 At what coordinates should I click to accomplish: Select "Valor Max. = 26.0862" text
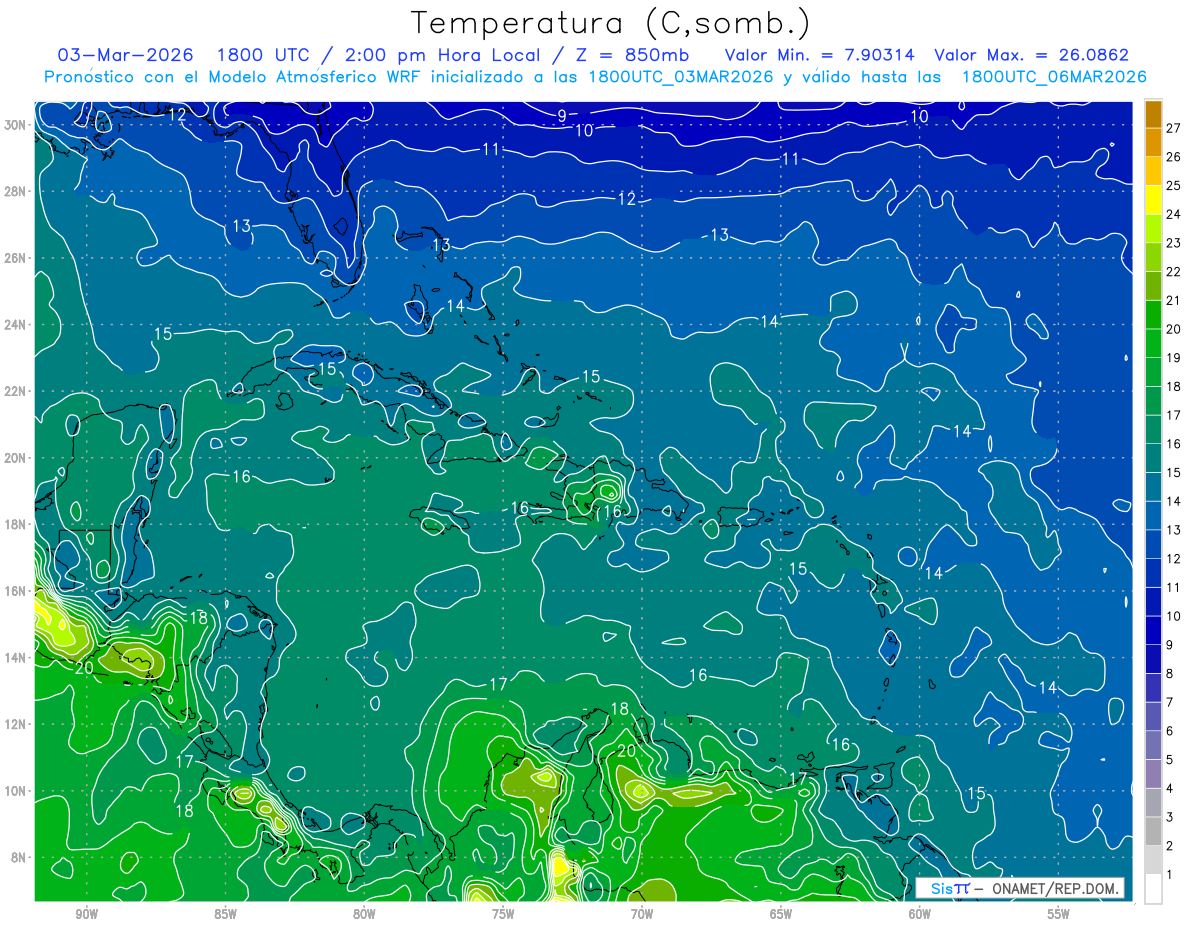(1032, 55)
